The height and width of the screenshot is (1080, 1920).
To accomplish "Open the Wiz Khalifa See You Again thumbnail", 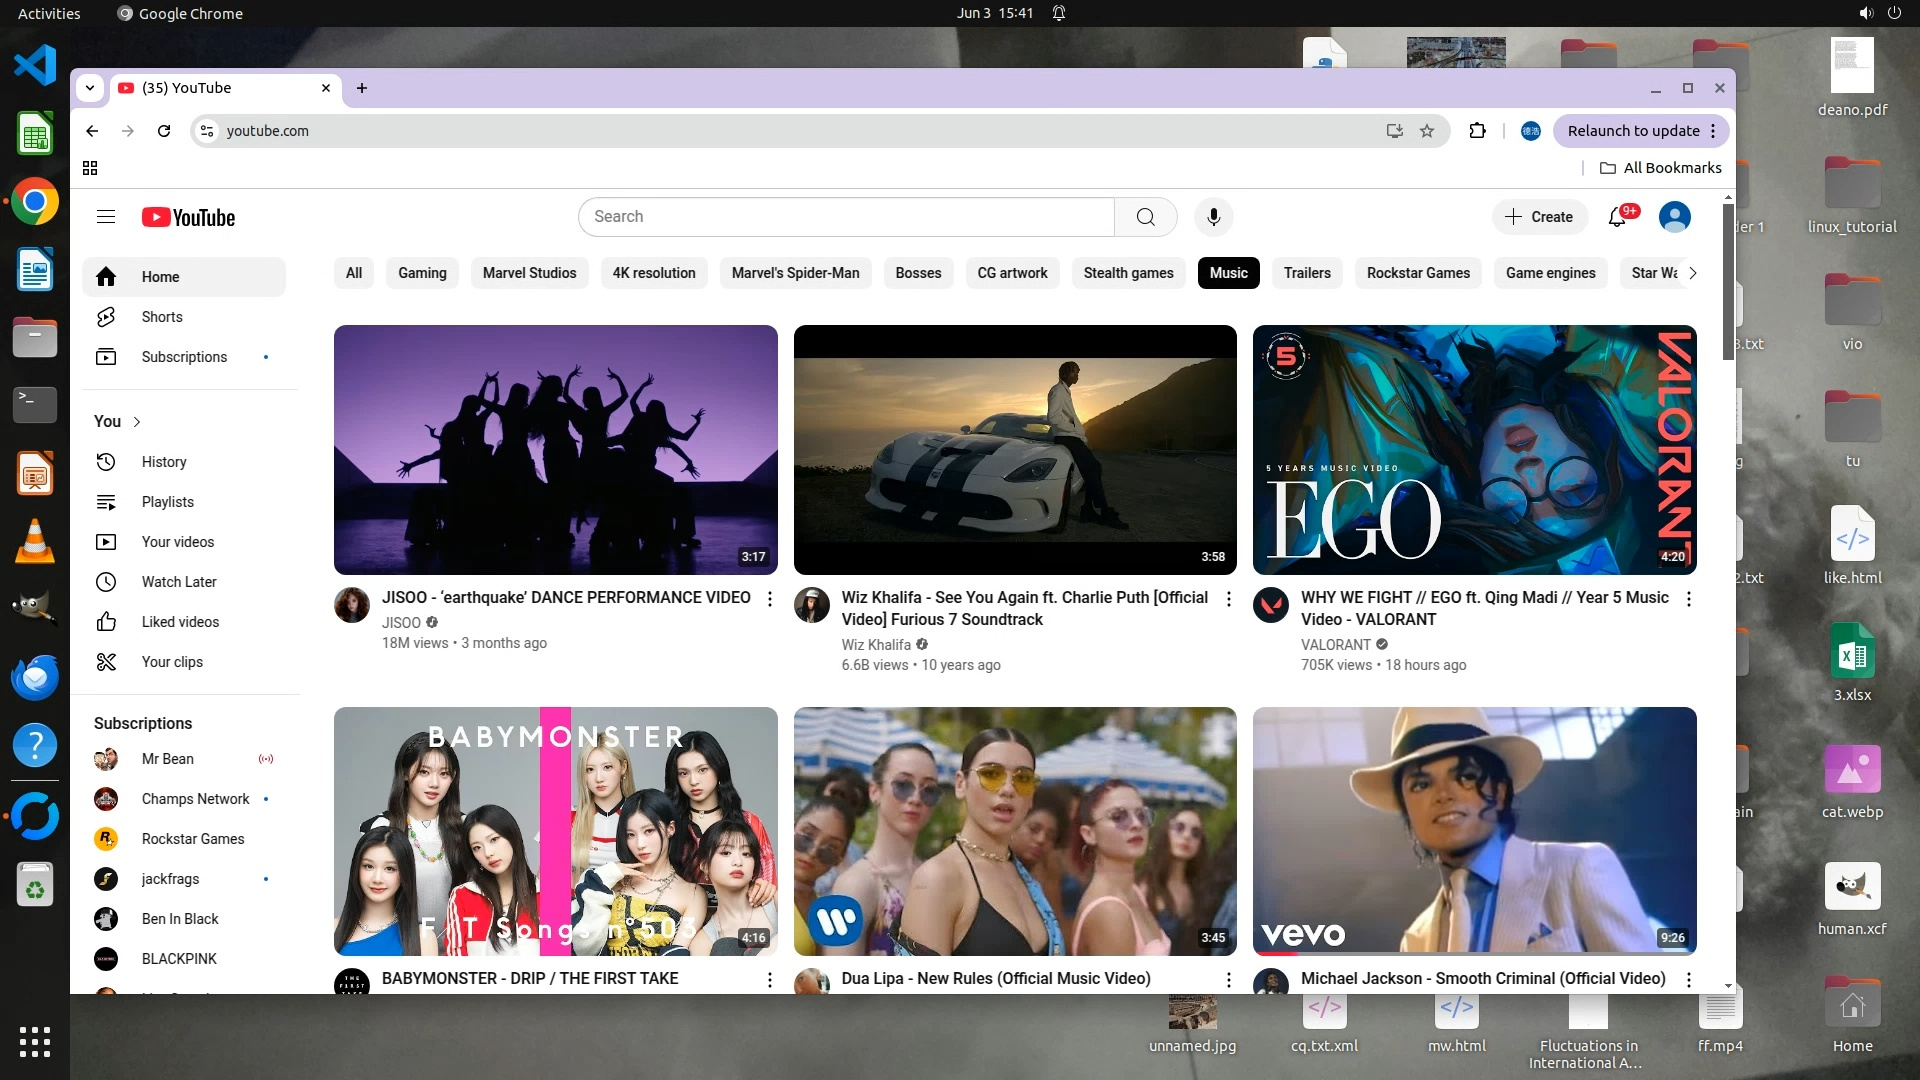I will coord(1015,449).
